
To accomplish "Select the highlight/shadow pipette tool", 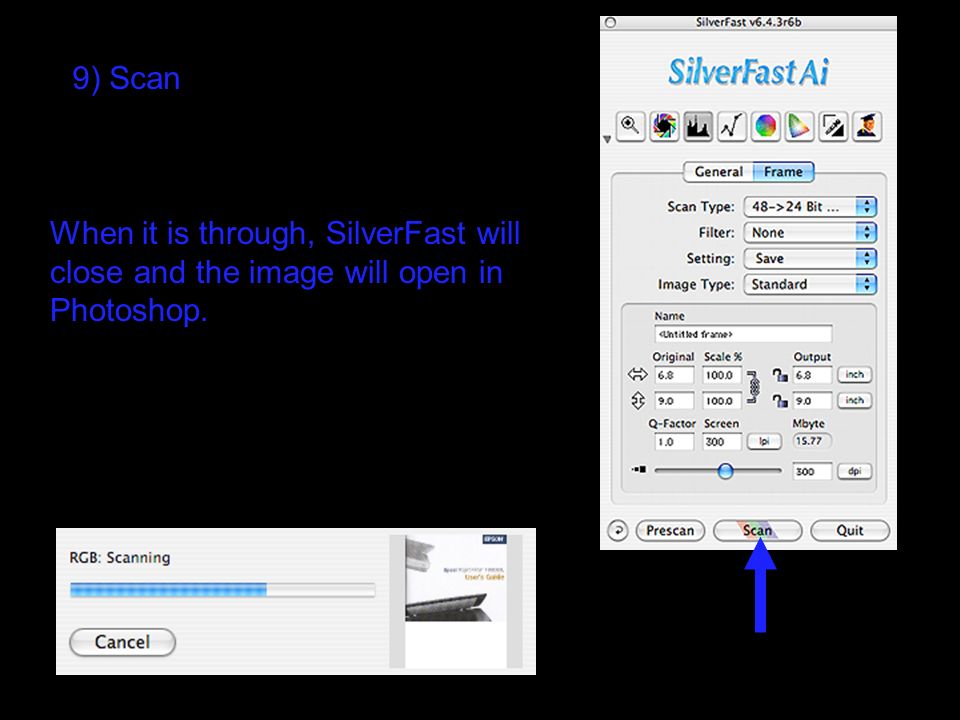I will coord(833,127).
